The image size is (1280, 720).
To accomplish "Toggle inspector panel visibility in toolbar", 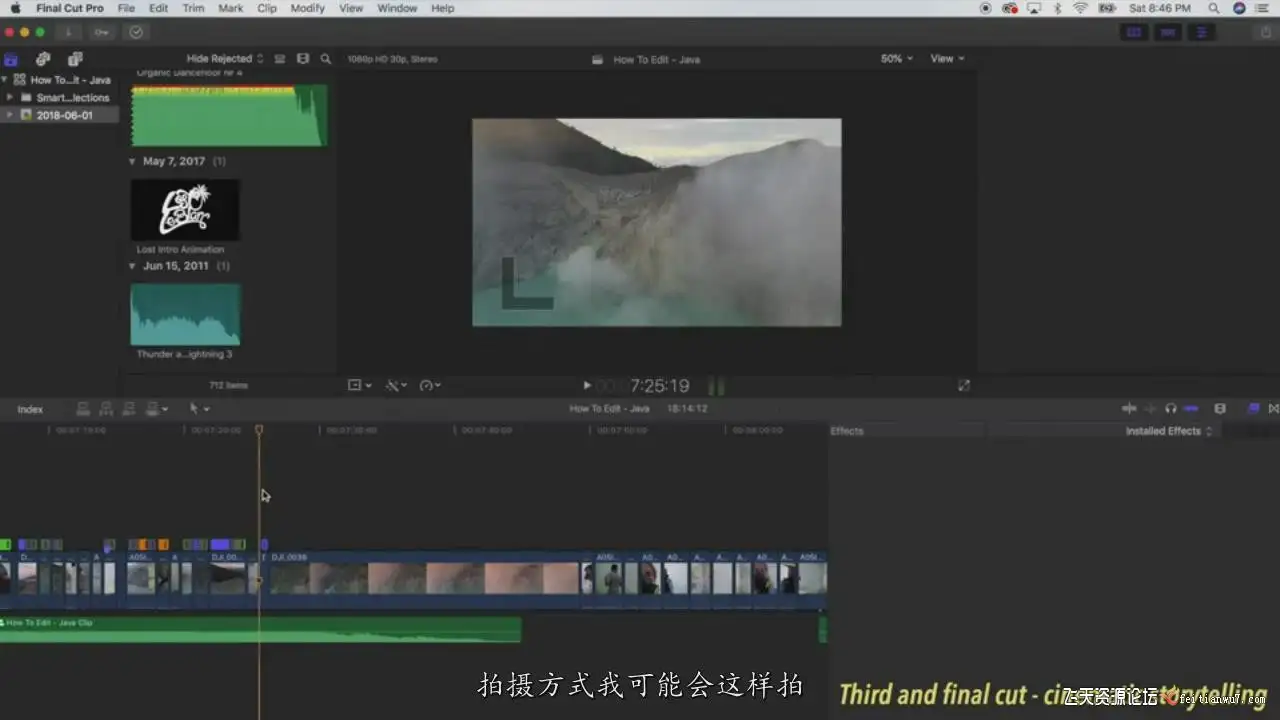I will 1201,32.
